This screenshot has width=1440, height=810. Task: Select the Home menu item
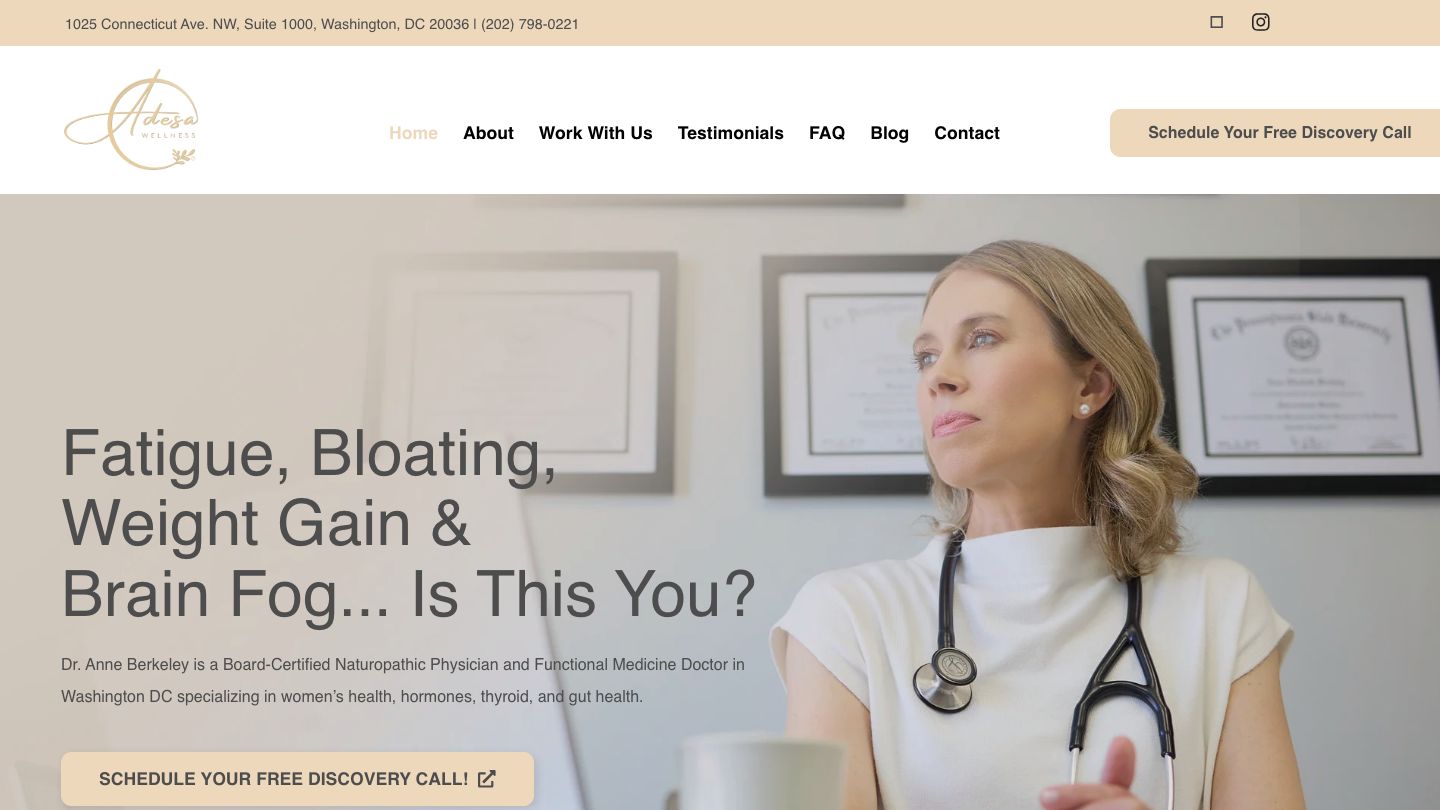tap(413, 133)
